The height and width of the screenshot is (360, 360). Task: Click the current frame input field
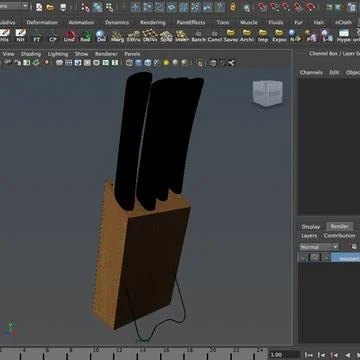pos(284,355)
